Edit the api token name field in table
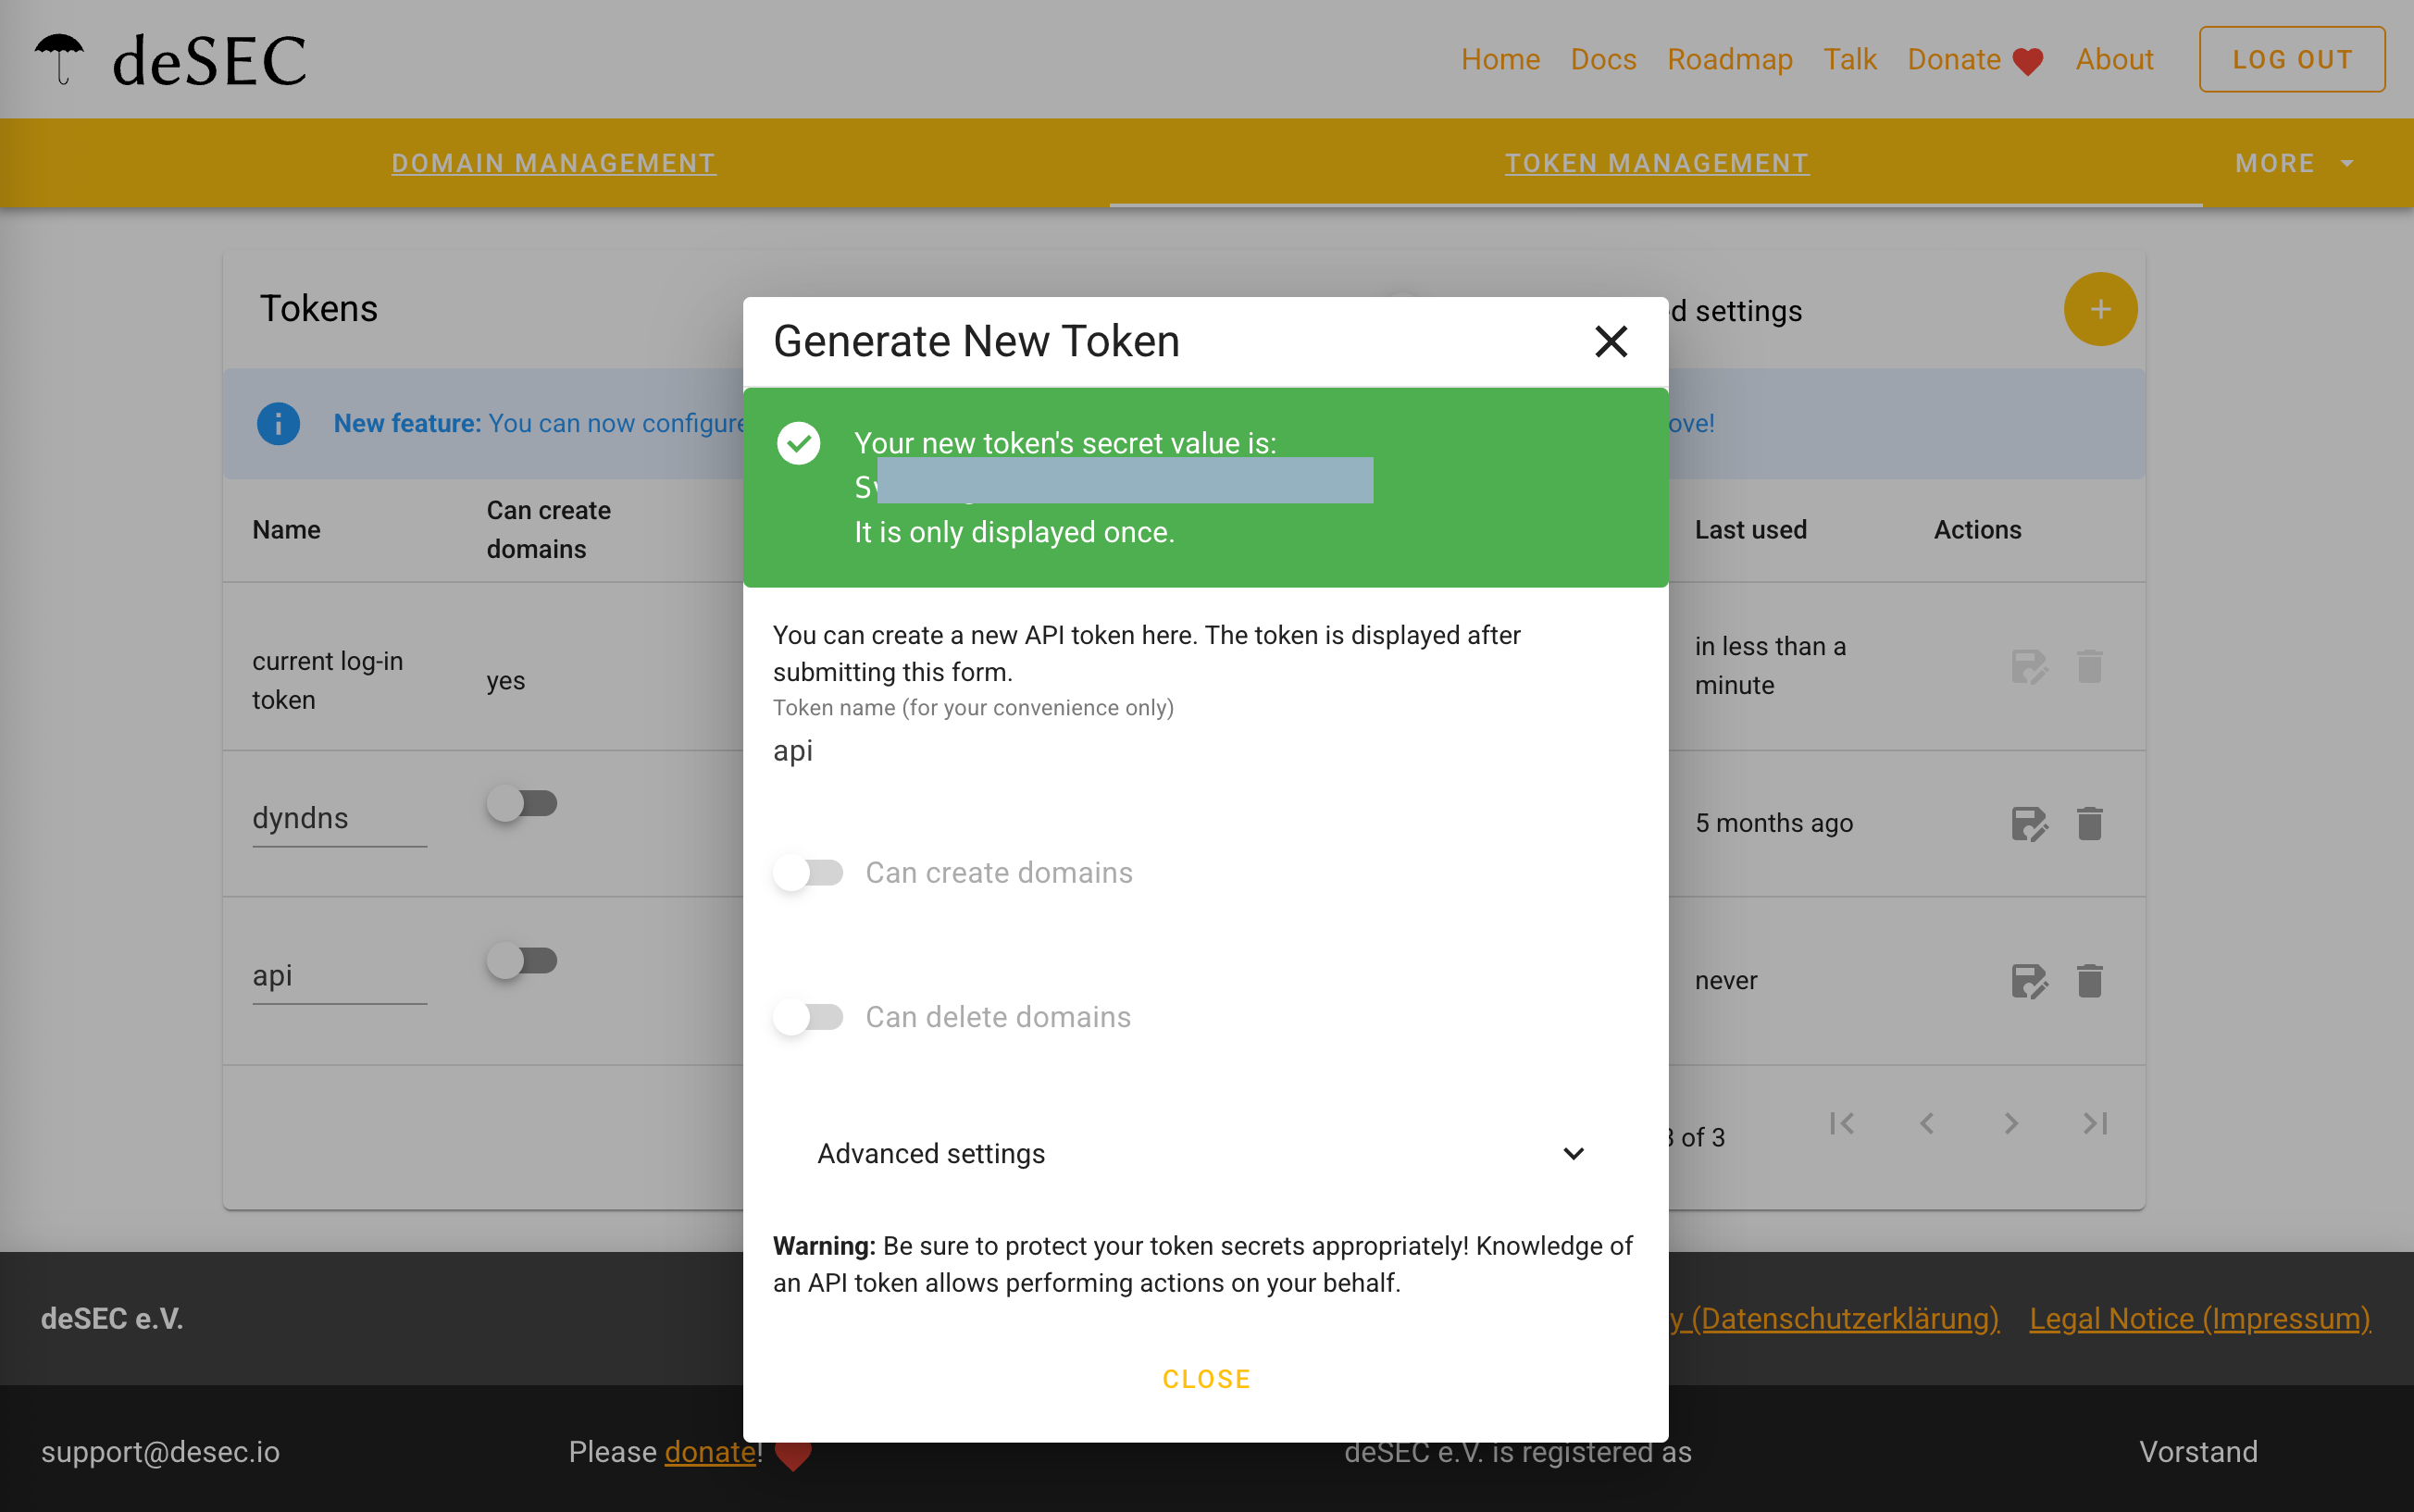This screenshot has width=2414, height=1512. (x=339, y=975)
